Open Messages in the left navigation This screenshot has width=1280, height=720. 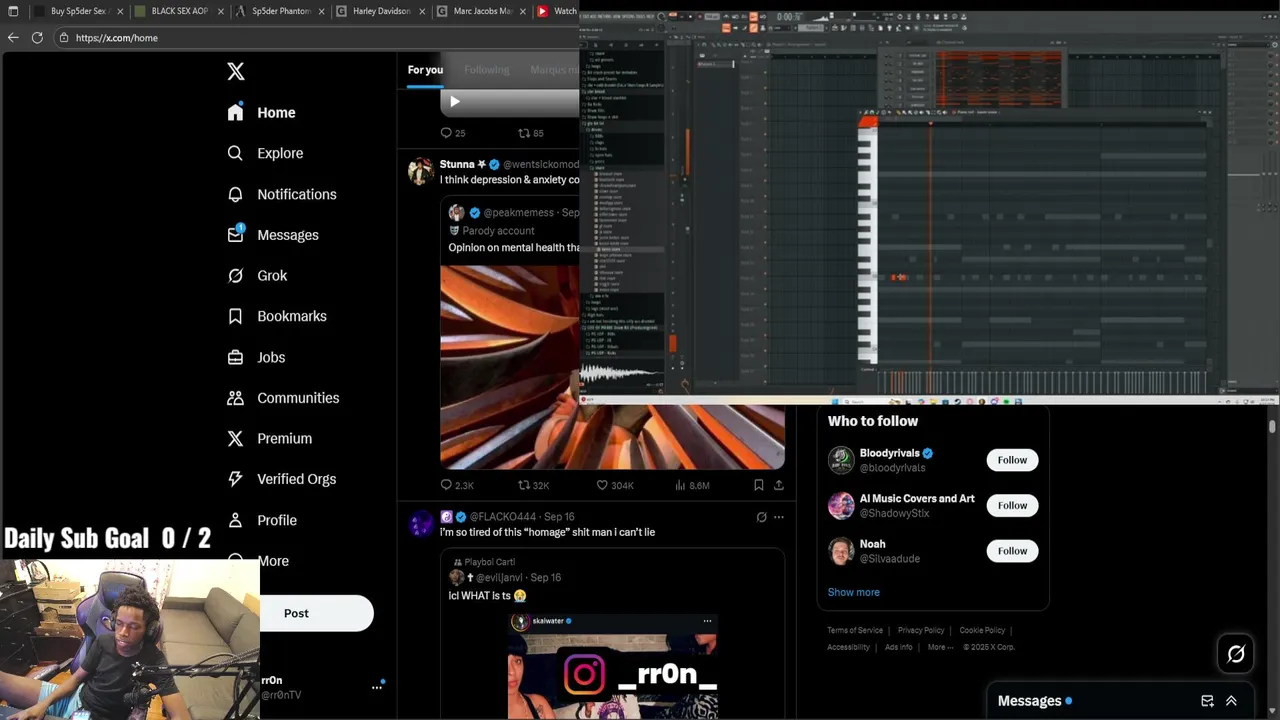272,235
